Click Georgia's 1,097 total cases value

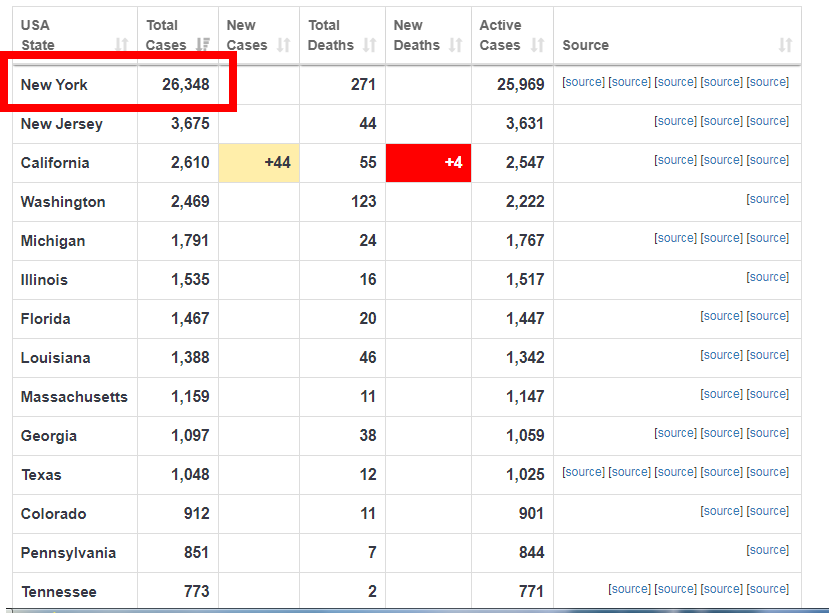tap(190, 436)
